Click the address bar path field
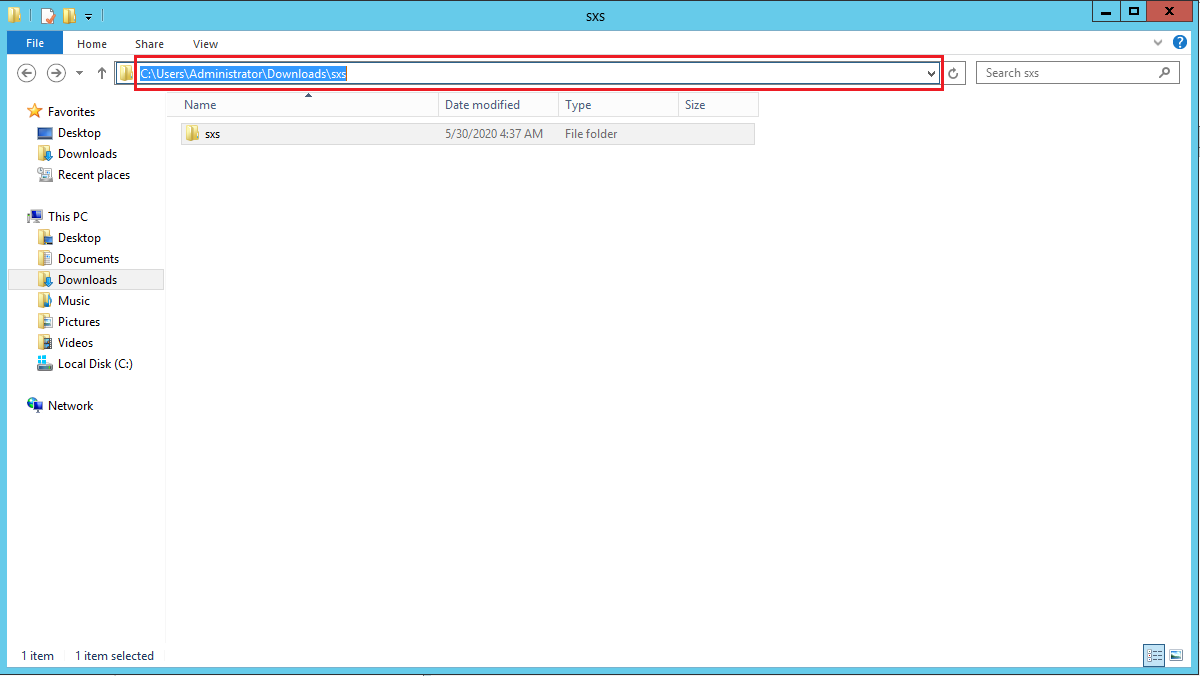 (x=526, y=73)
